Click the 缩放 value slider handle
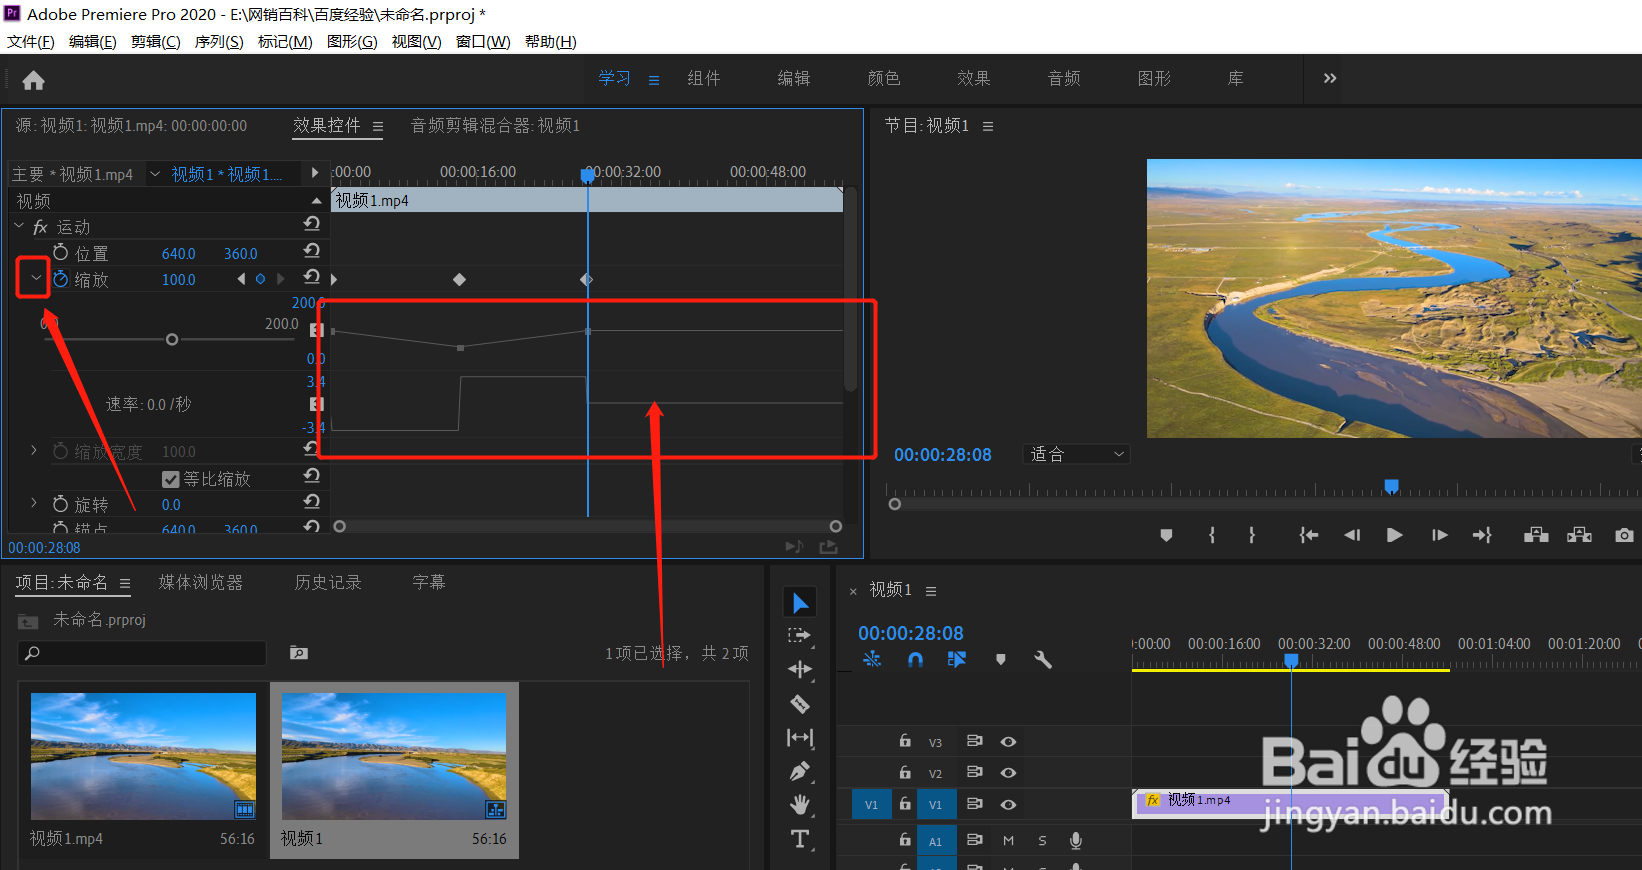Viewport: 1642px width, 870px height. click(x=172, y=340)
